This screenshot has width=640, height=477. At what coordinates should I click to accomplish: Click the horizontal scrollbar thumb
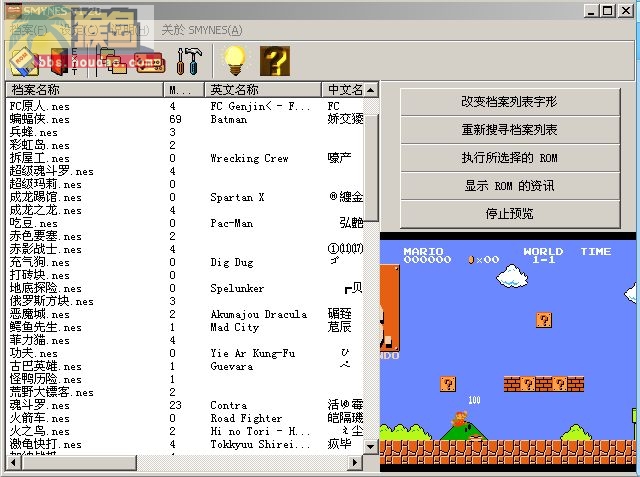coord(79,463)
